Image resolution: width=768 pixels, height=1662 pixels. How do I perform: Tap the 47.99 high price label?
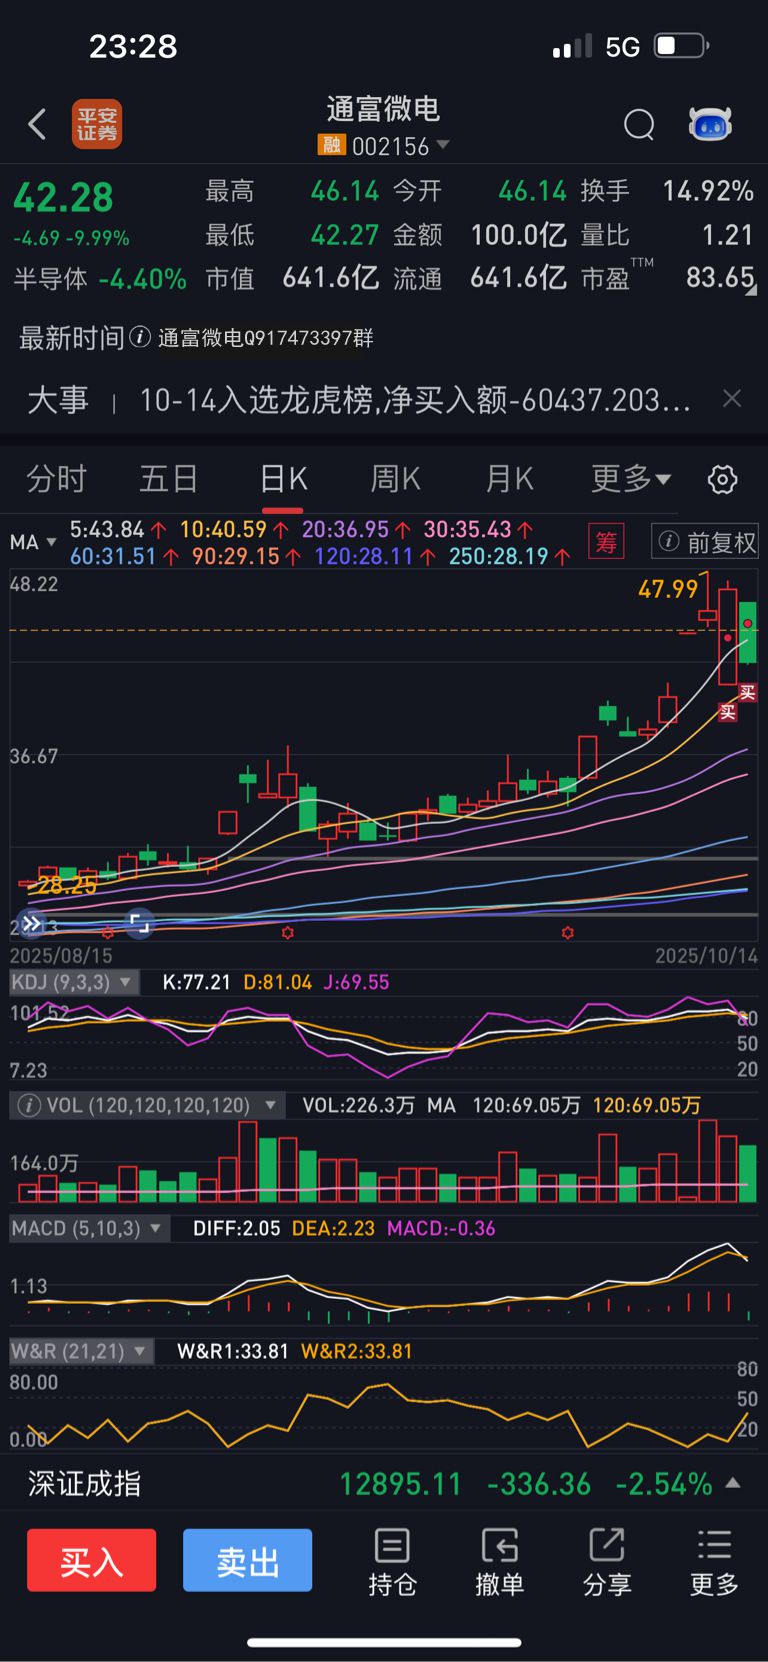point(668,589)
